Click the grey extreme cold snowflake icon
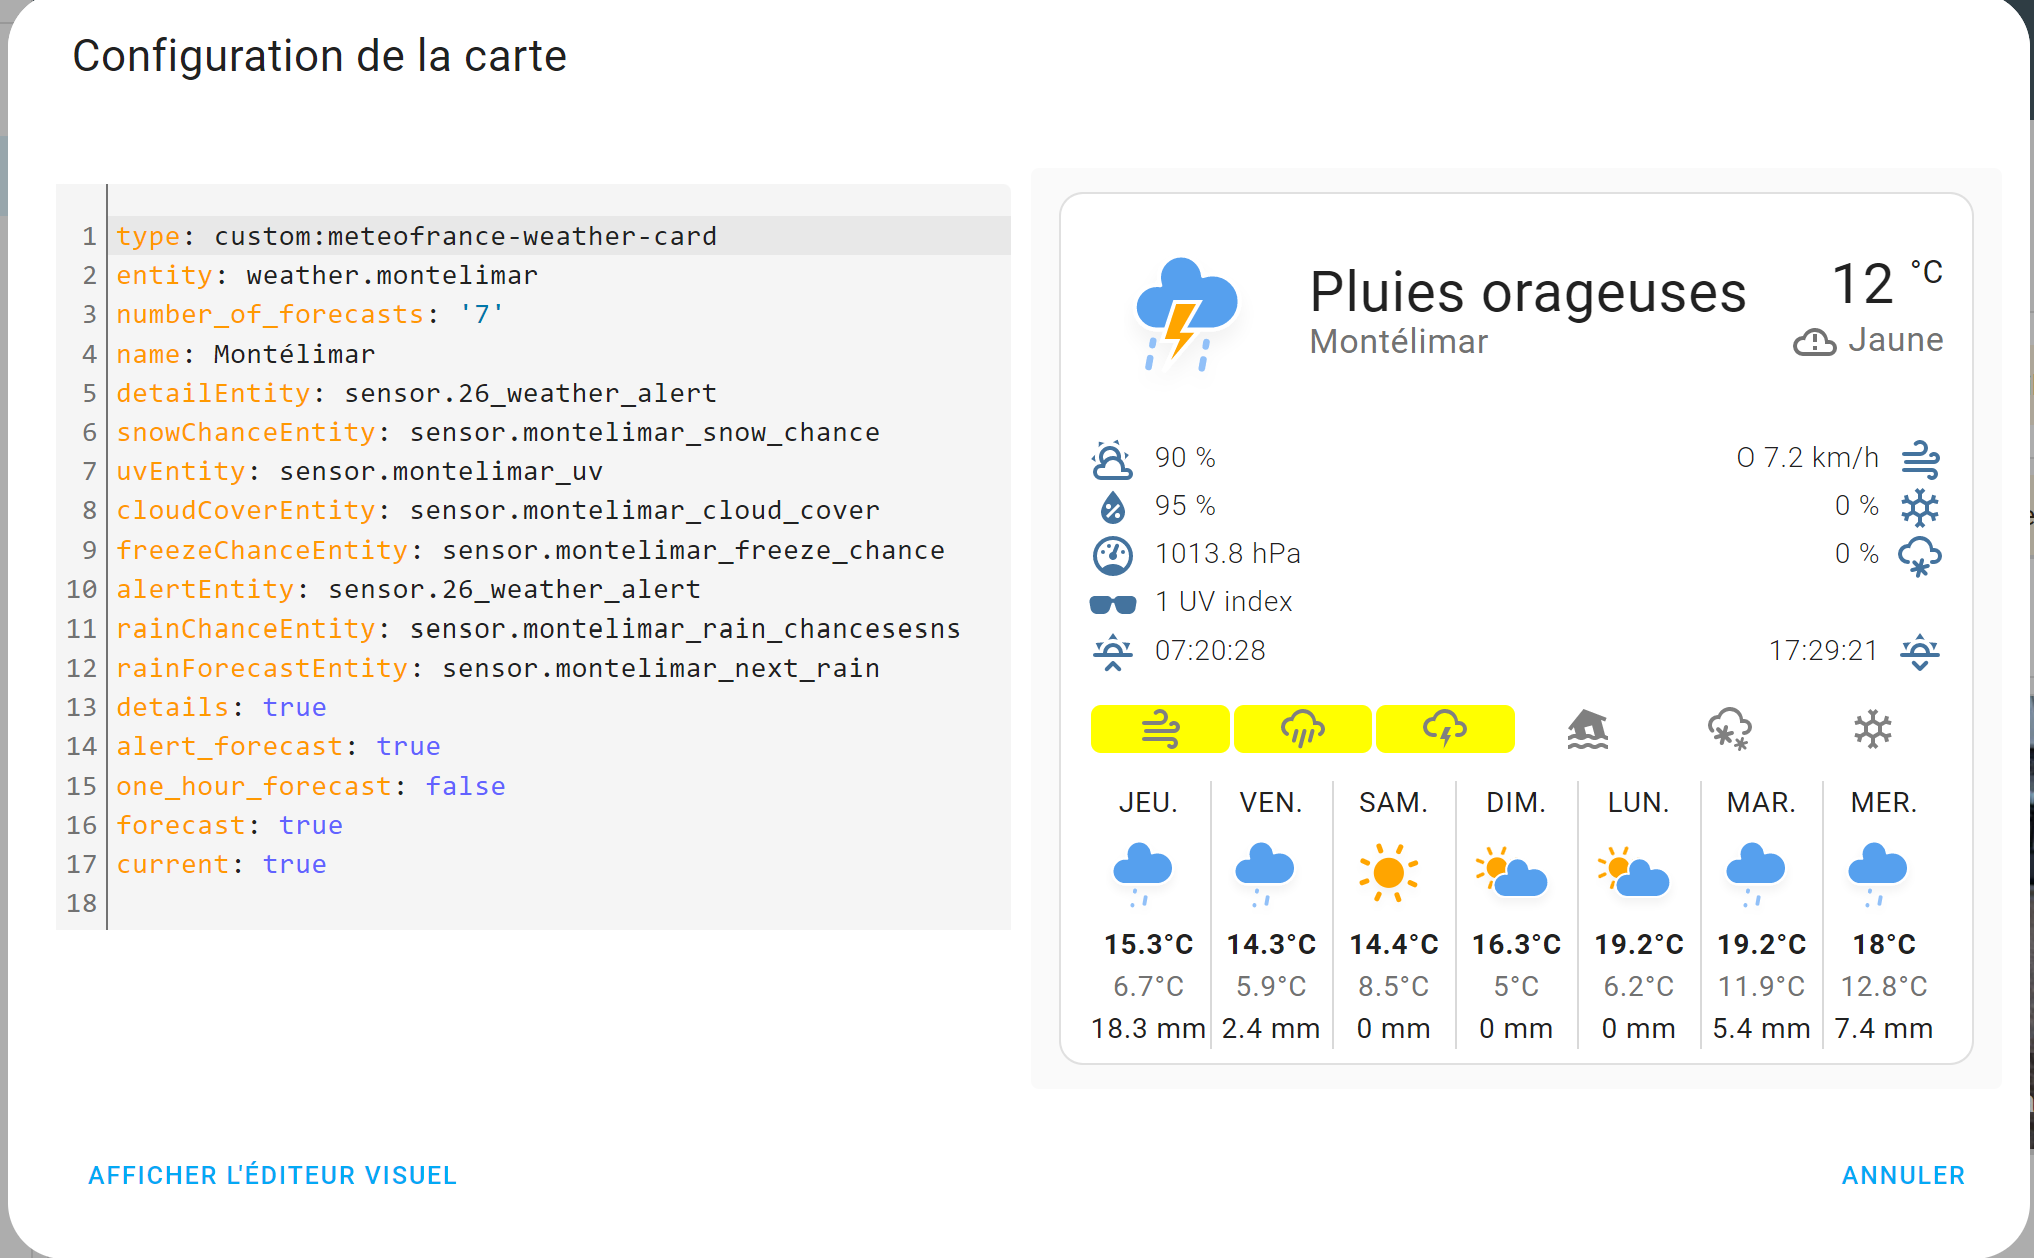 (x=1873, y=729)
